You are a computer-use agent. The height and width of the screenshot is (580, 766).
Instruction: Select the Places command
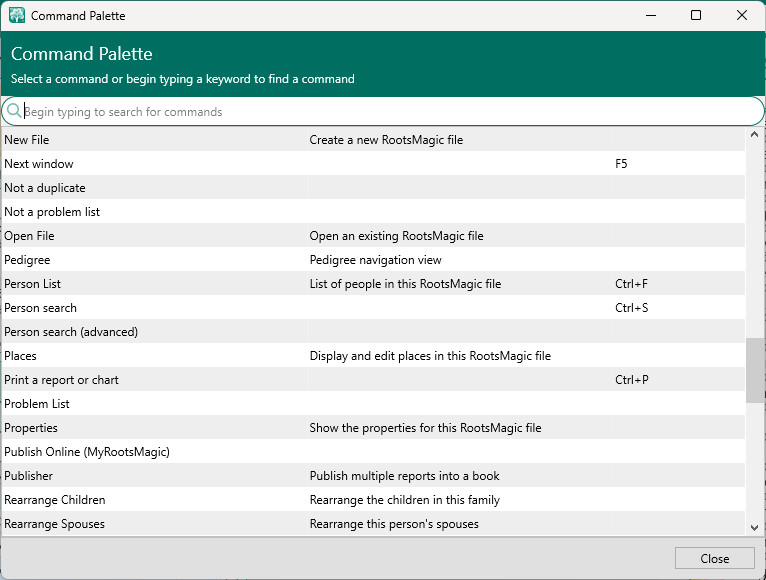tap(21, 356)
